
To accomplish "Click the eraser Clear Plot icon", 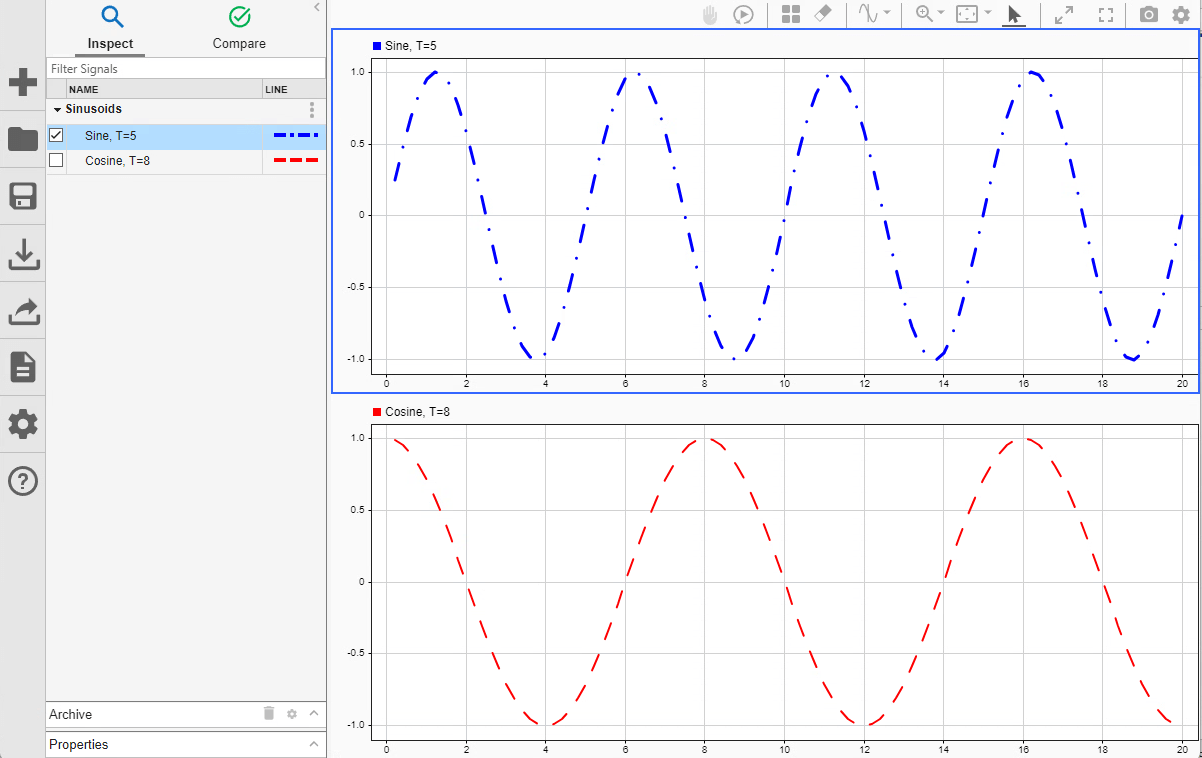I will point(821,14).
